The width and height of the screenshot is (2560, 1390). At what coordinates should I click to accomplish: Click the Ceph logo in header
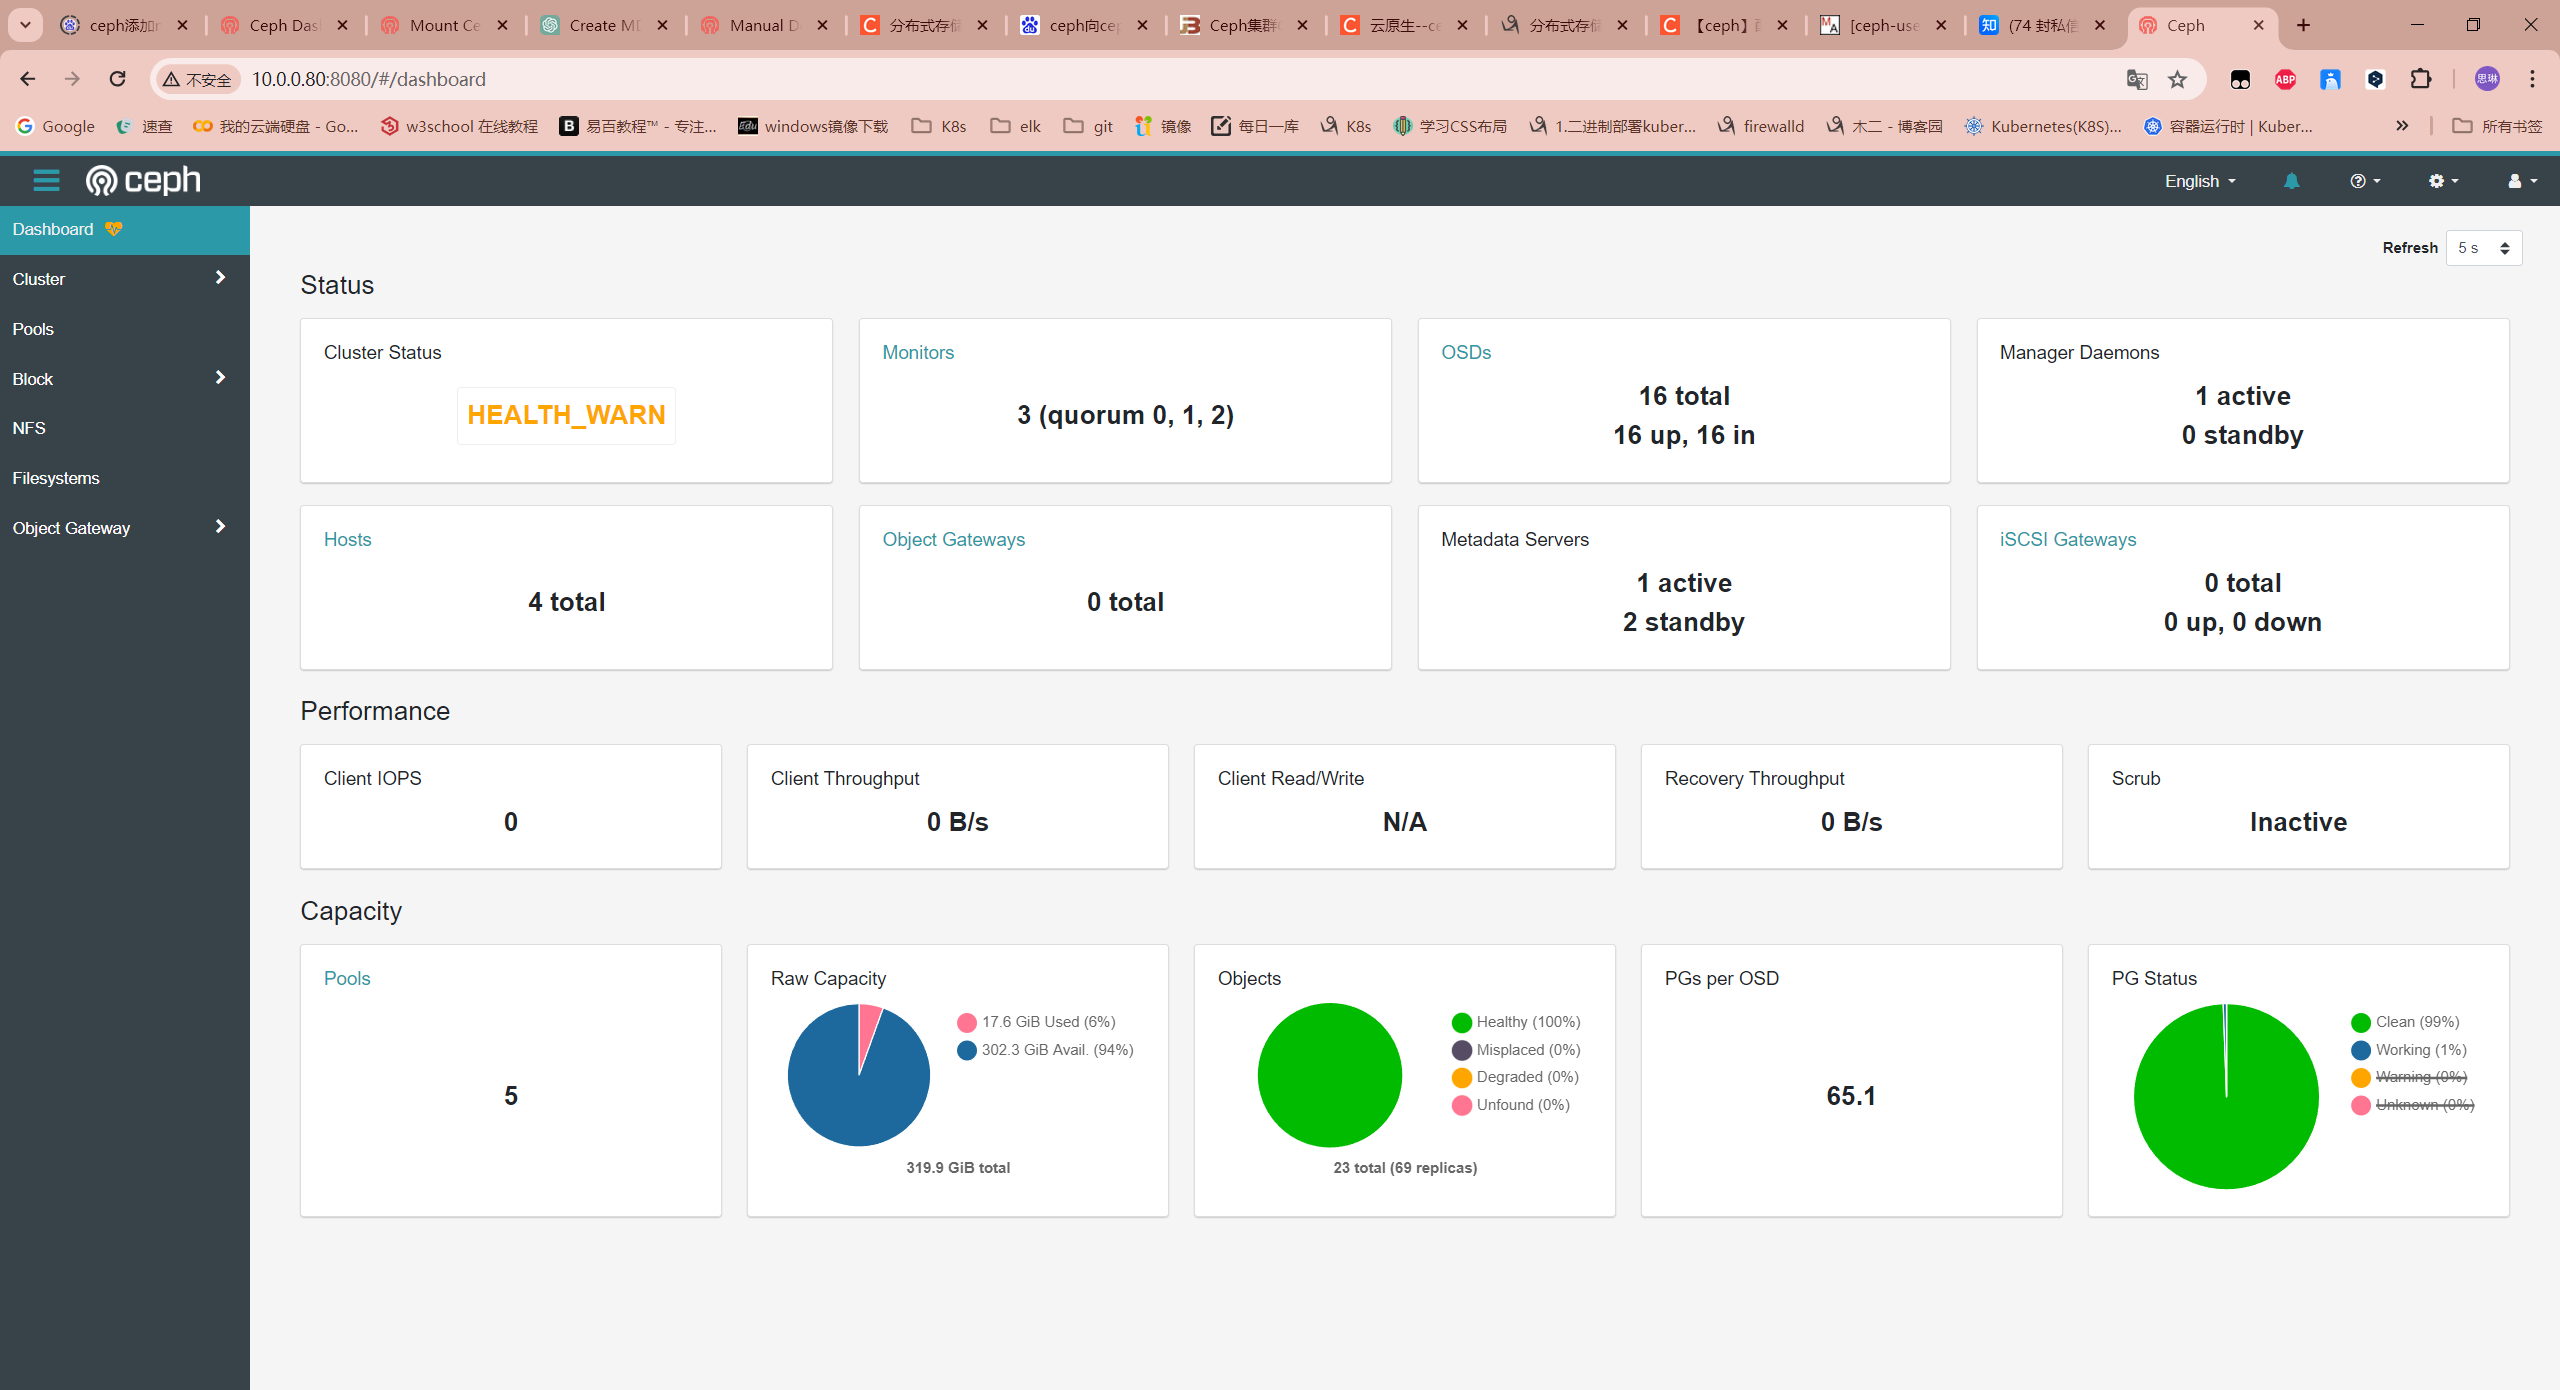(x=143, y=180)
